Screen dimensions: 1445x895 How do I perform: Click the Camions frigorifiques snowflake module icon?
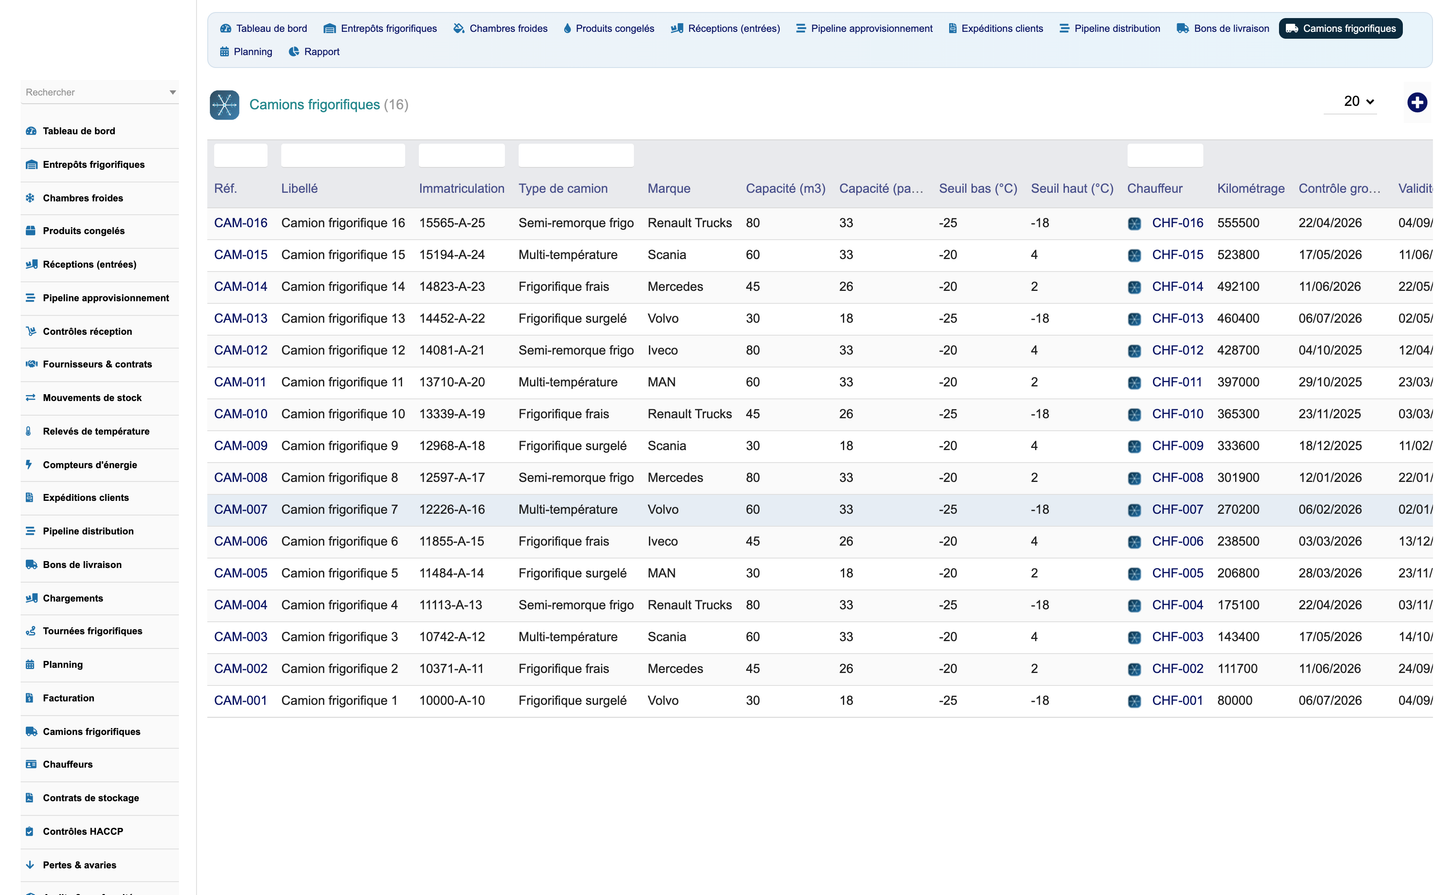(225, 105)
